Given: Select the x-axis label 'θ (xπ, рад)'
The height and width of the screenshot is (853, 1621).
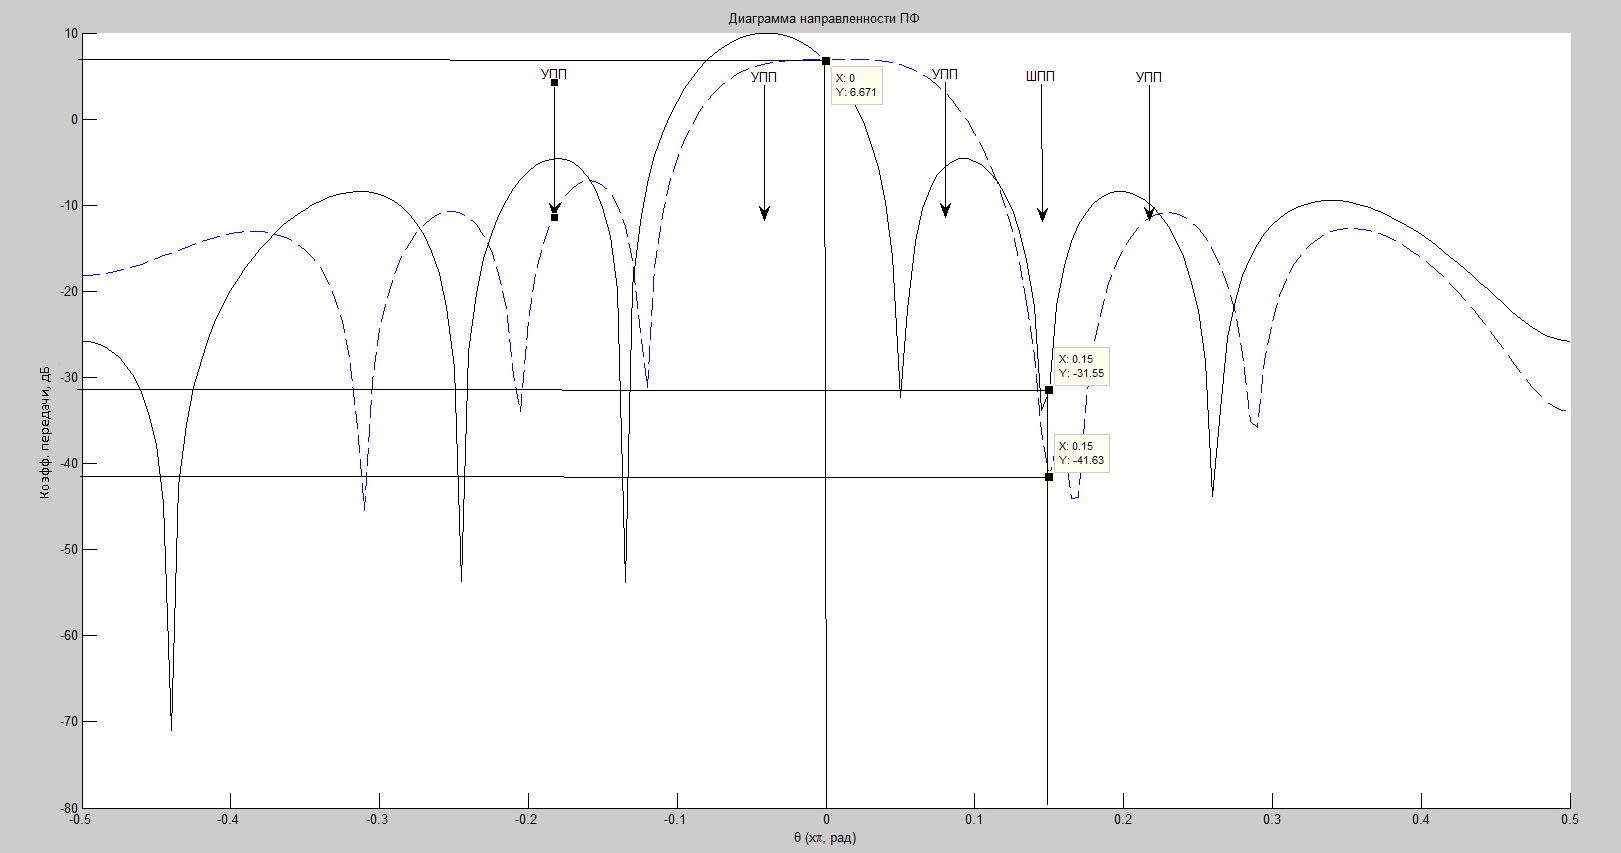Looking at the screenshot, I should (x=825, y=837).
